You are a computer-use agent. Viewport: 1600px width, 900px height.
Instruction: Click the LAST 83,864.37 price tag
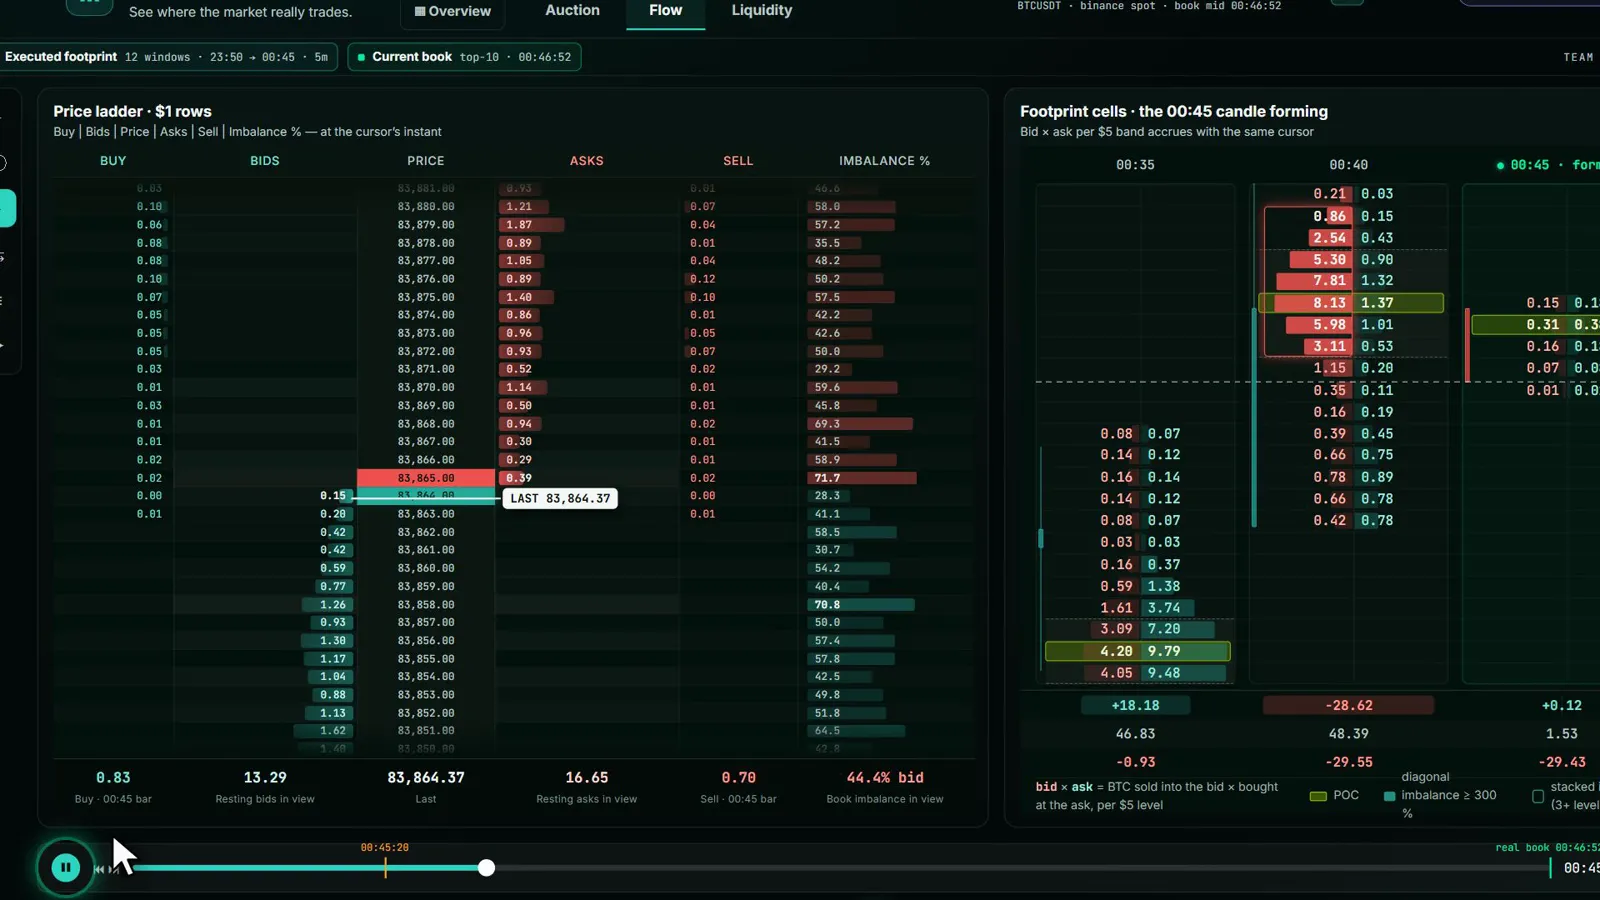pos(560,498)
